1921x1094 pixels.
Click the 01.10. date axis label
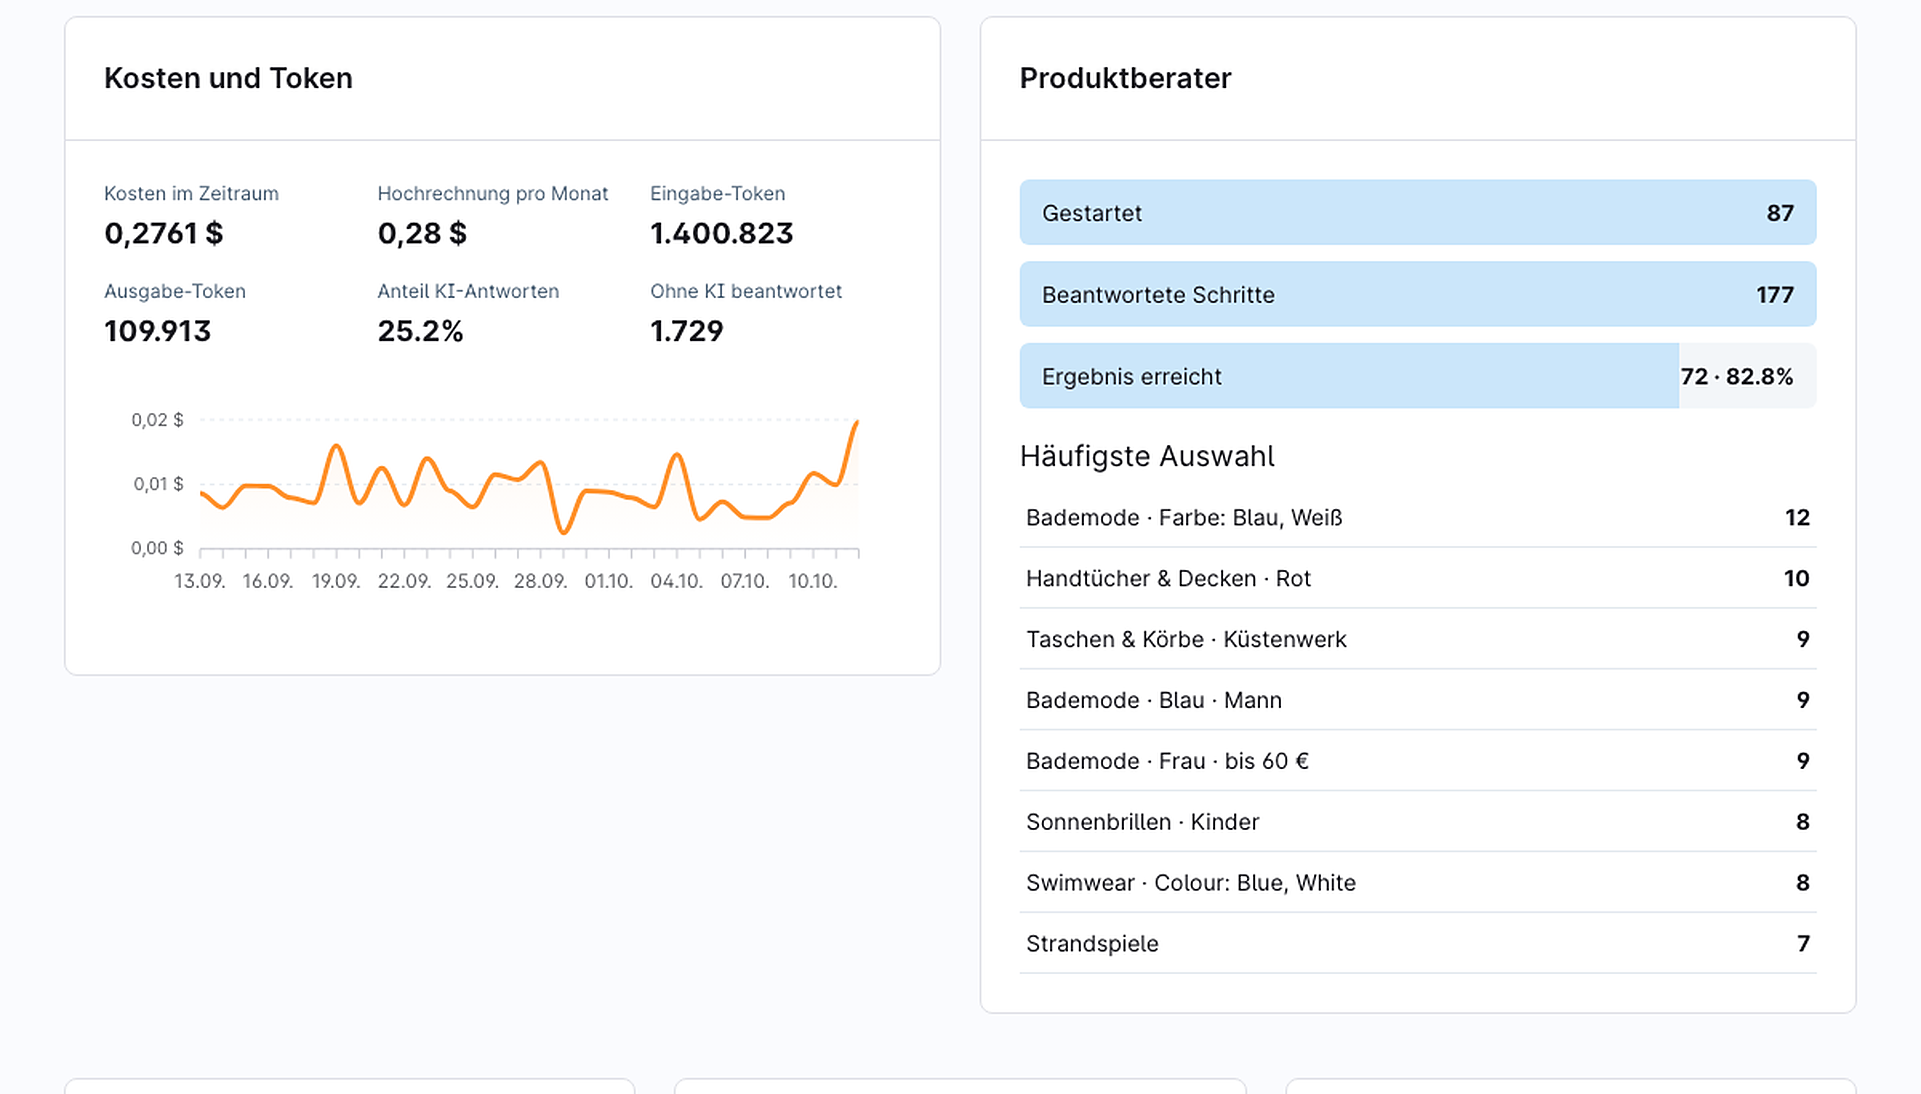608,581
